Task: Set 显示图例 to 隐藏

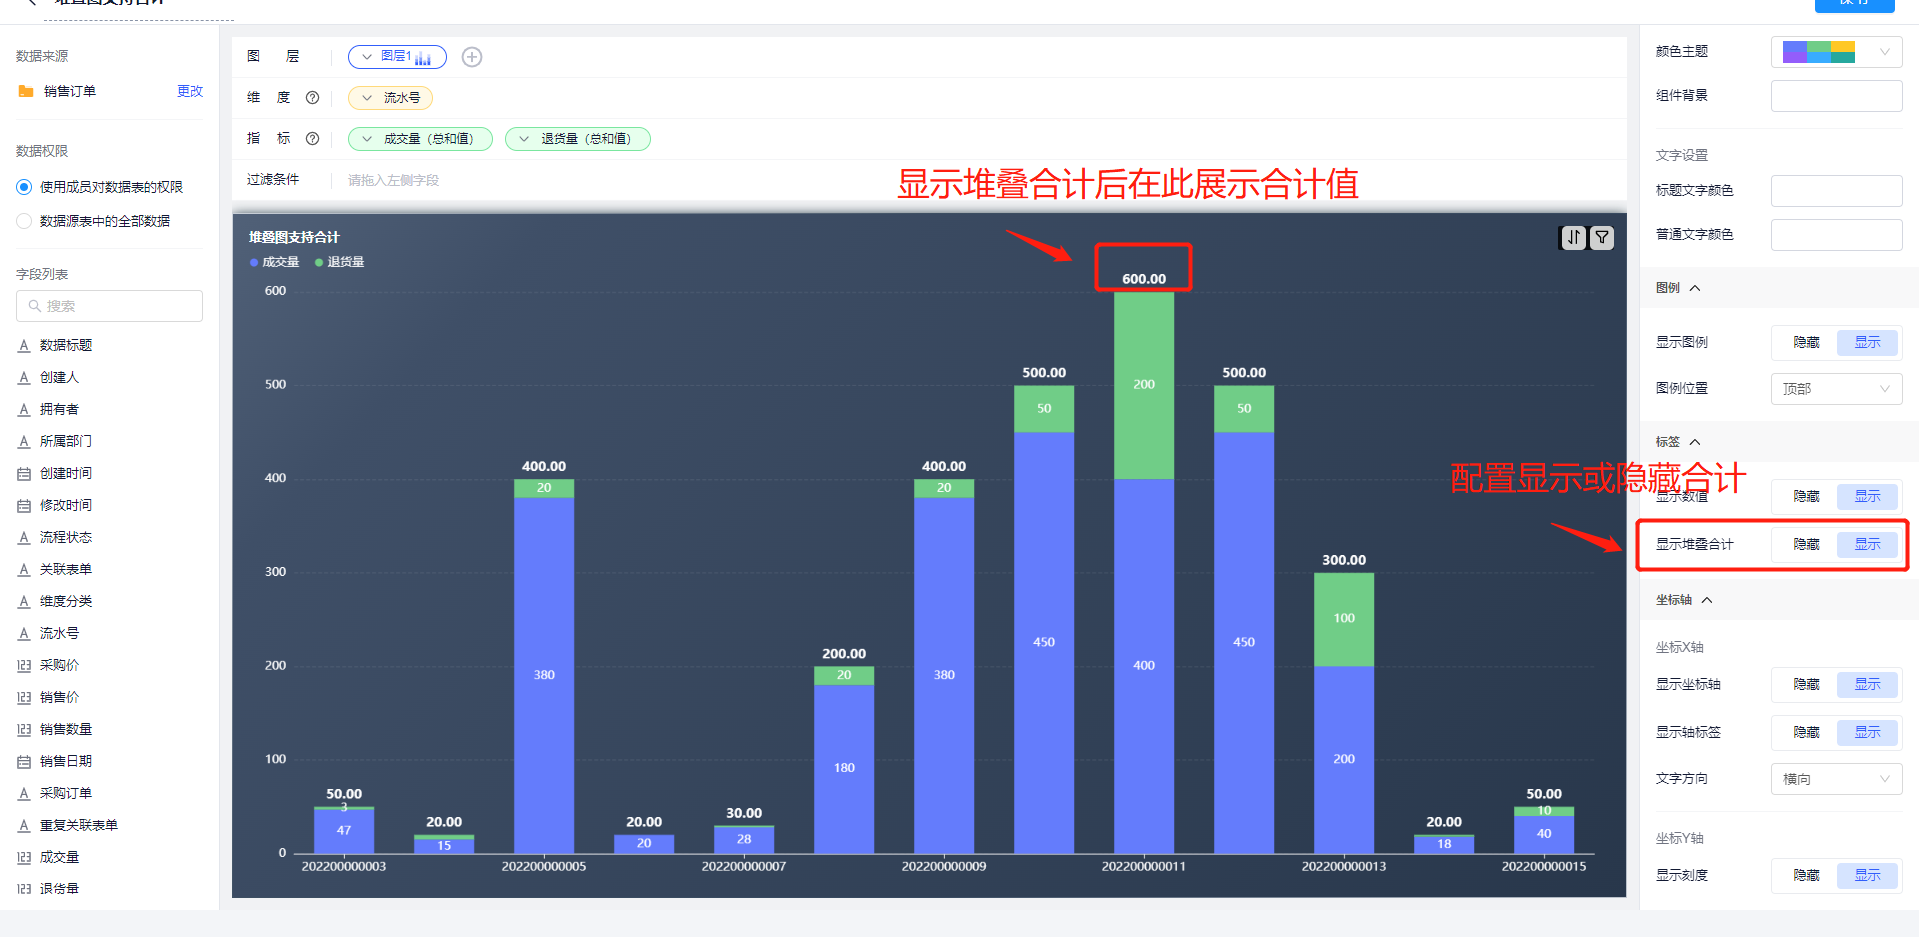Action: coord(1806,342)
